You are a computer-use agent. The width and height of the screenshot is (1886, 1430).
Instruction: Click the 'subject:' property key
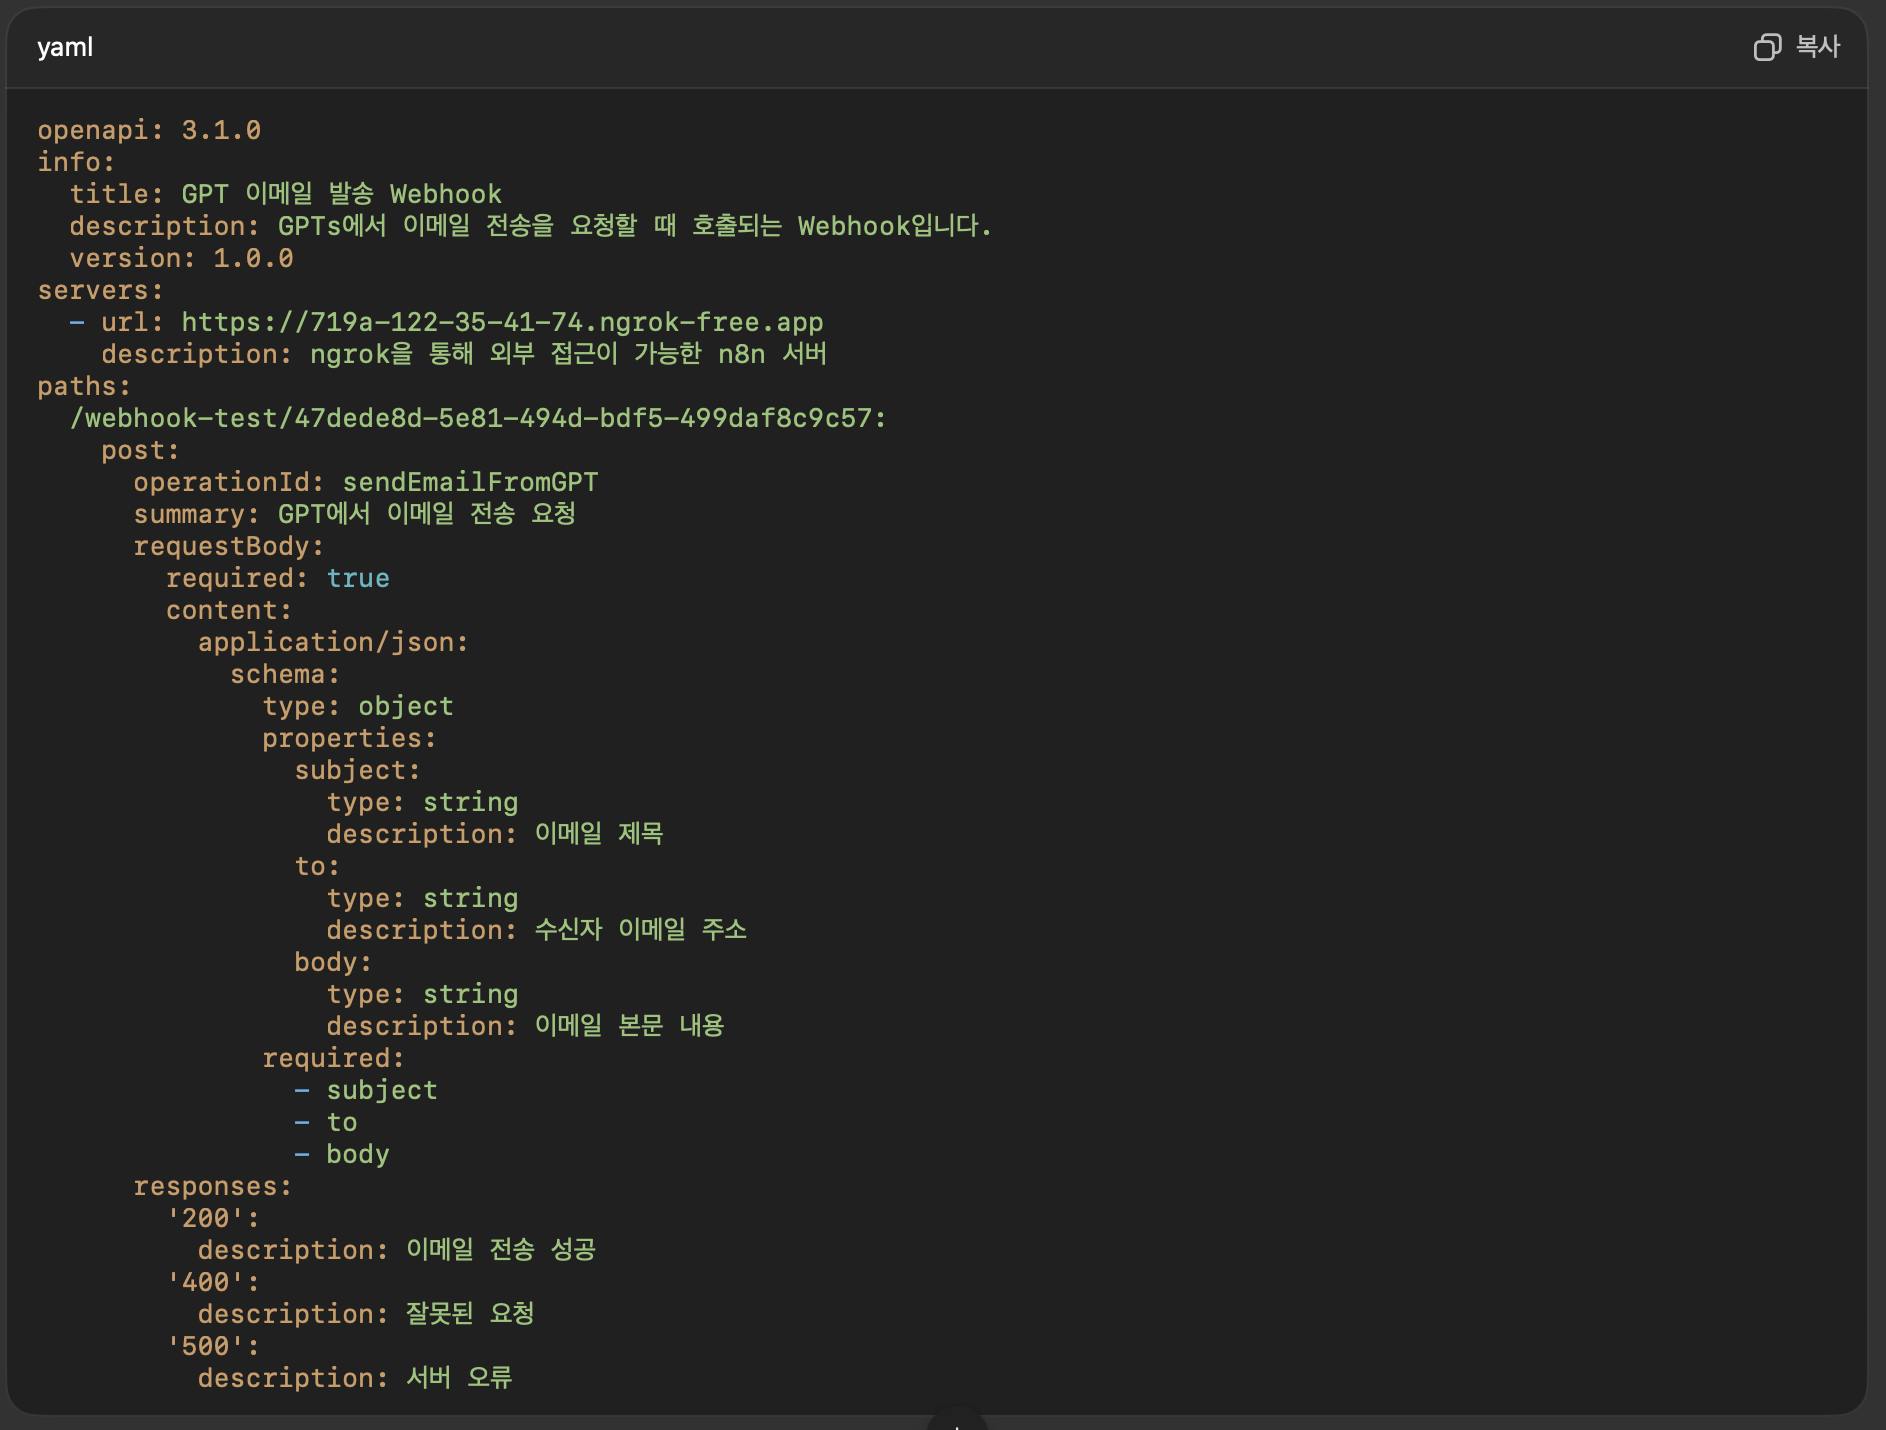click(358, 770)
